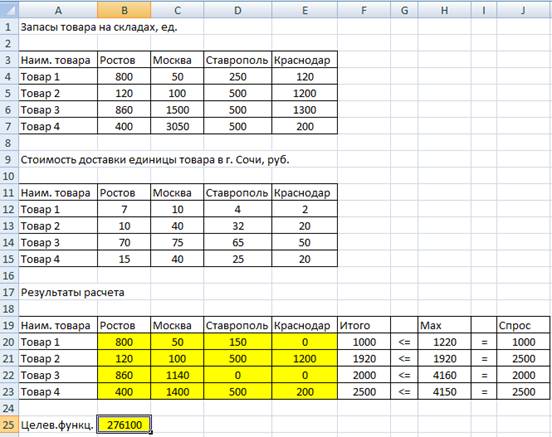Click the target function cell 276100
The width and height of the screenshot is (552, 437).
[124, 425]
